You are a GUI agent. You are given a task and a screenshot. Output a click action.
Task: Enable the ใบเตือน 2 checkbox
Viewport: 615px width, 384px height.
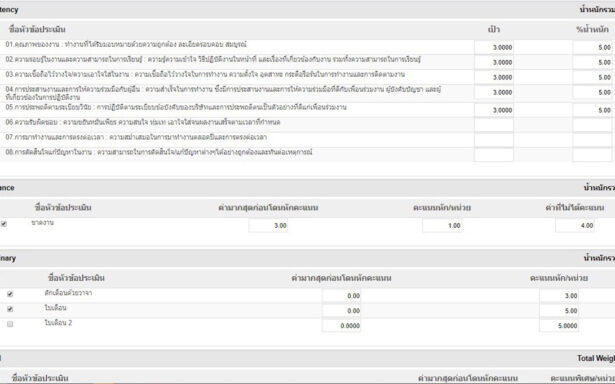10,324
